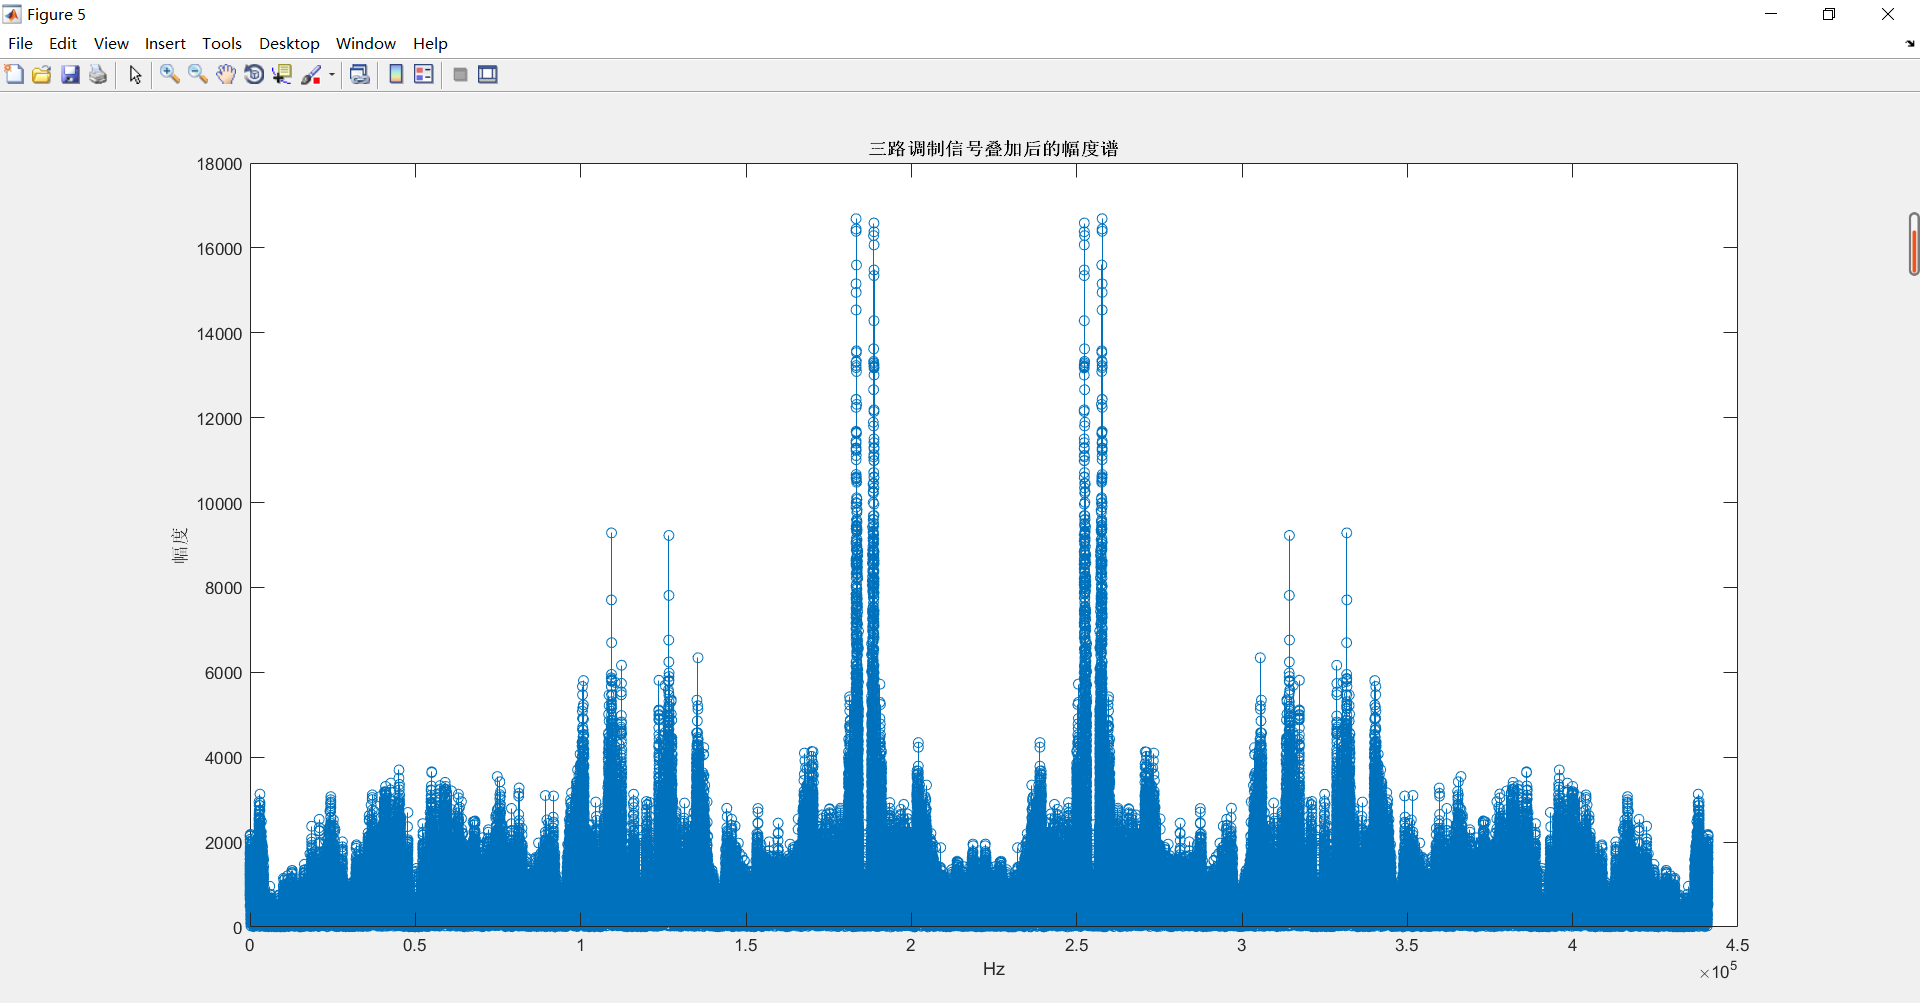The image size is (1920, 1003).
Task: Open the Help menu
Action: 430,43
